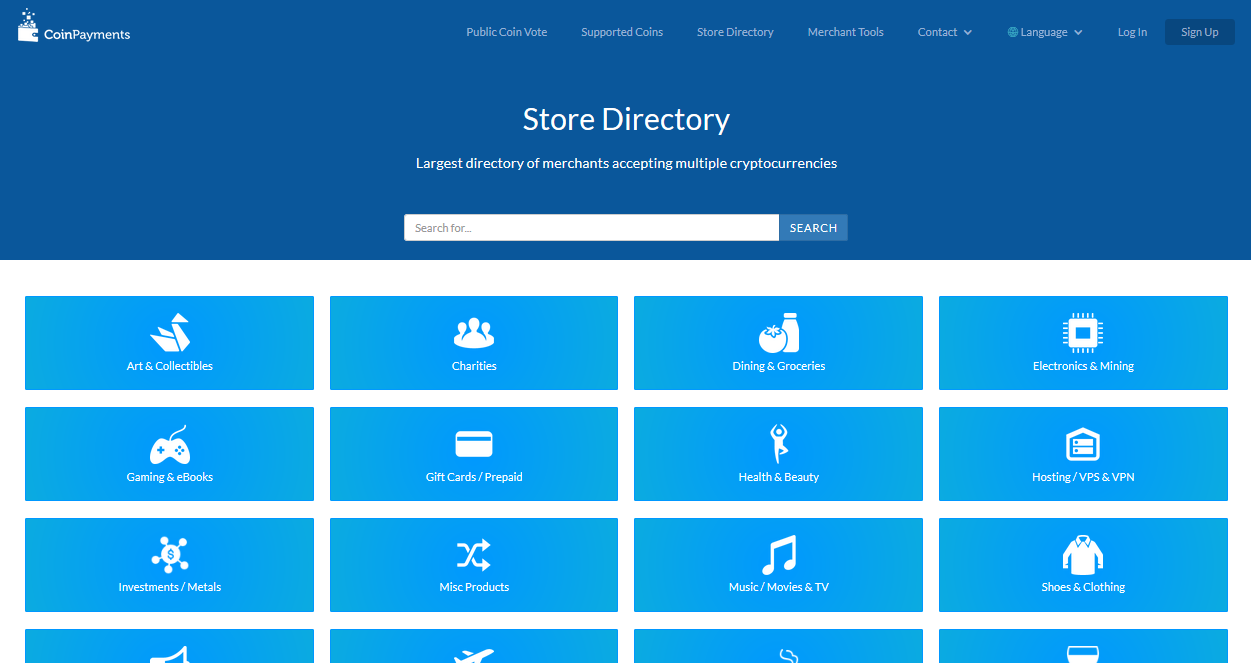Open Merchant Tools in the navigation

coord(846,32)
